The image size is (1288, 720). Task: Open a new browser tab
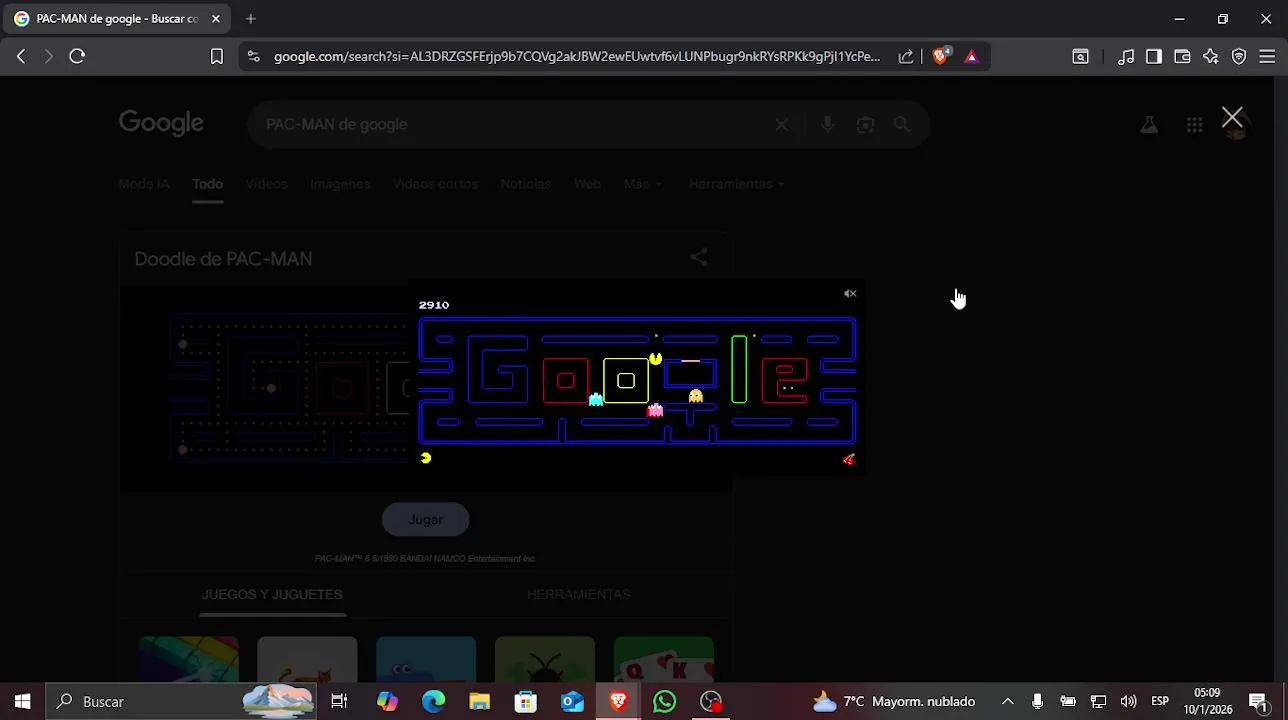click(x=251, y=19)
